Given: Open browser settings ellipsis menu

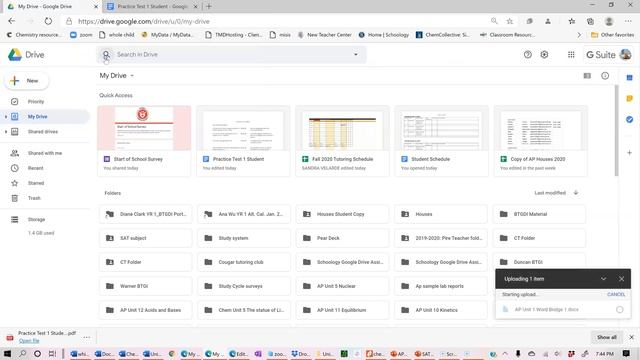Looking at the screenshot, I should (628, 21).
